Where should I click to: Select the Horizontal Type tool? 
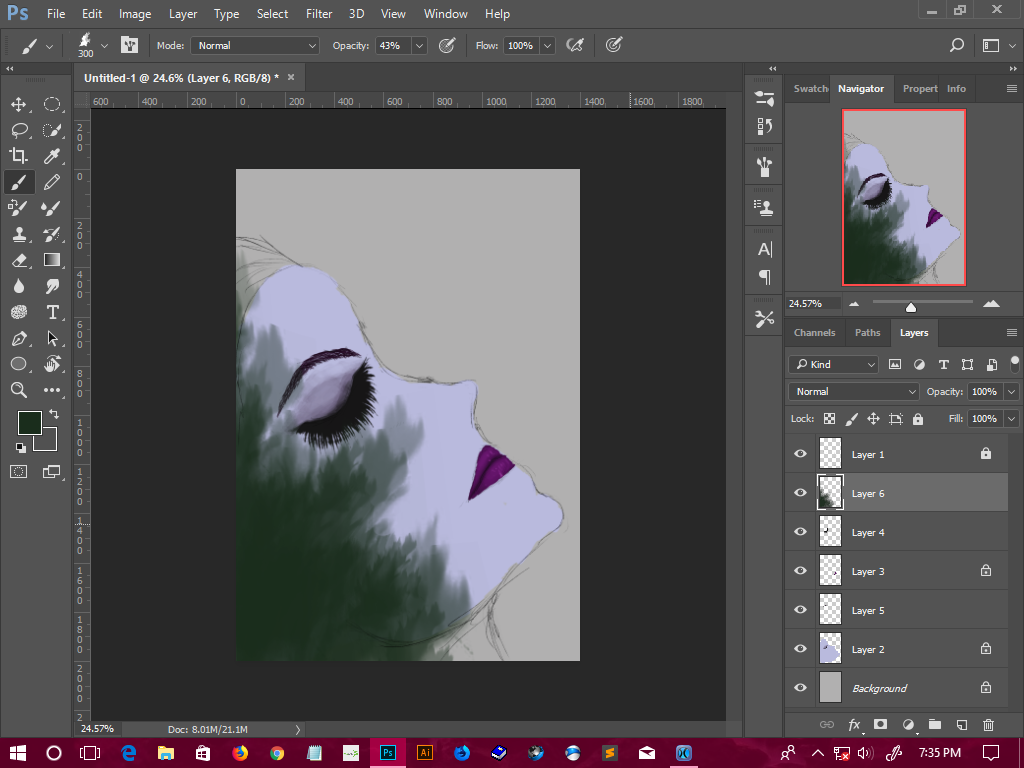point(52,312)
